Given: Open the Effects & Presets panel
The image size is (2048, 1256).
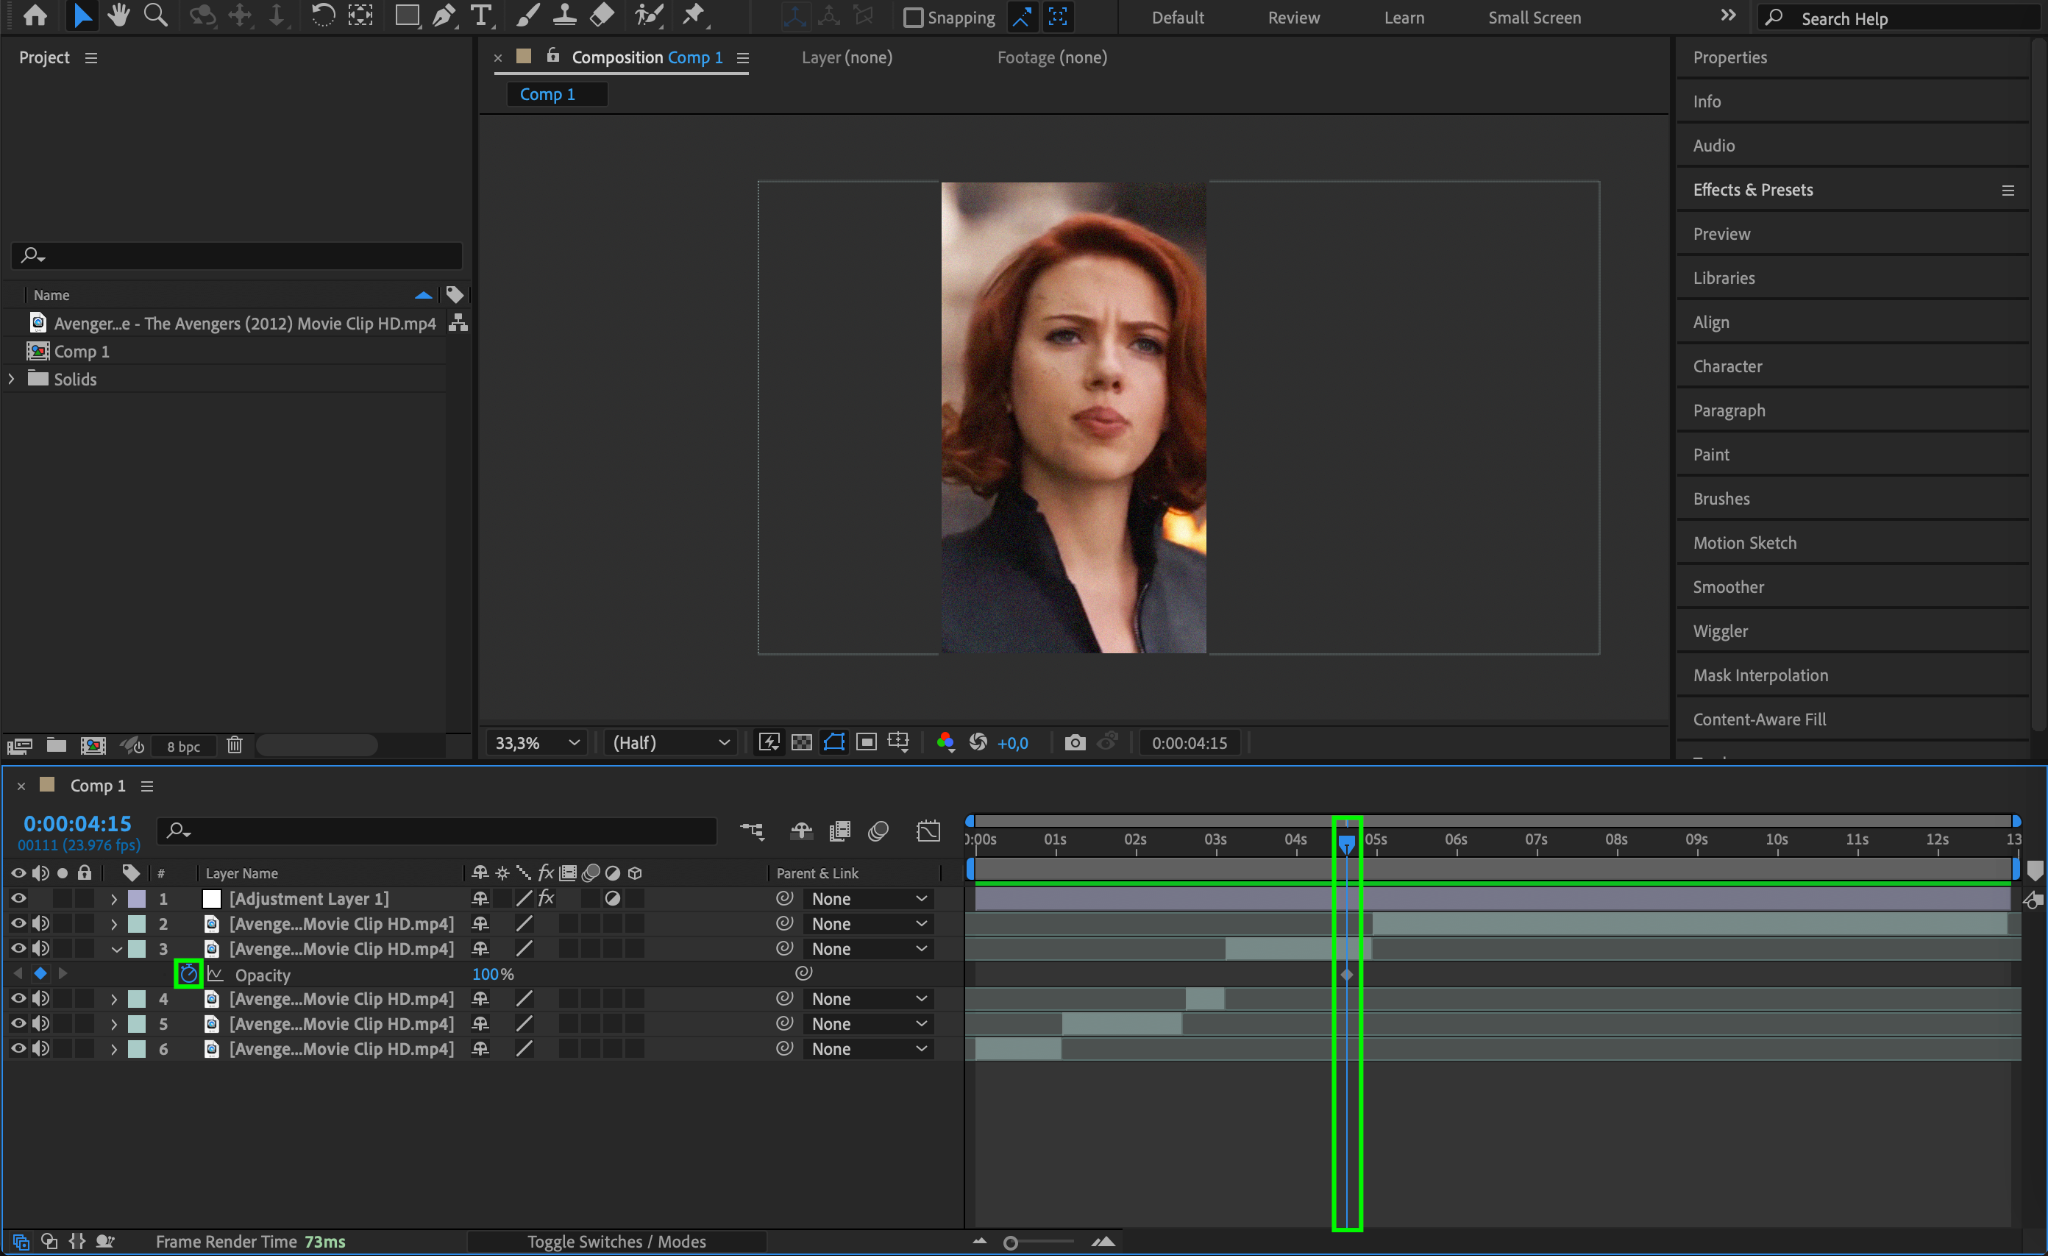Looking at the screenshot, I should tap(1752, 190).
